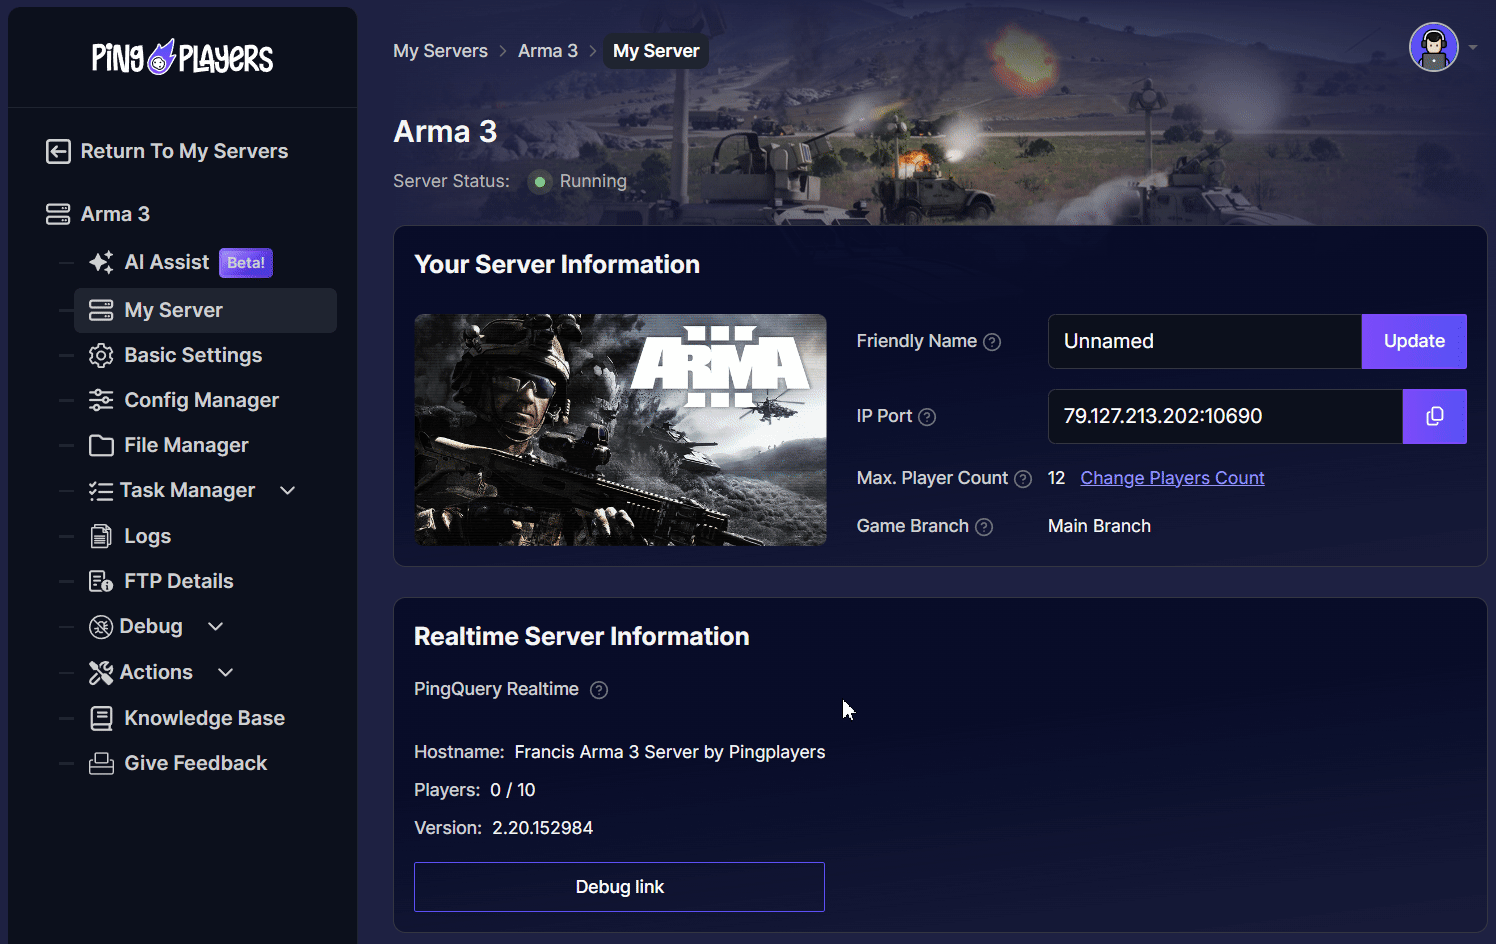
Task: Click the Beta! badge beside AI Assist
Action: tap(246, 263)
